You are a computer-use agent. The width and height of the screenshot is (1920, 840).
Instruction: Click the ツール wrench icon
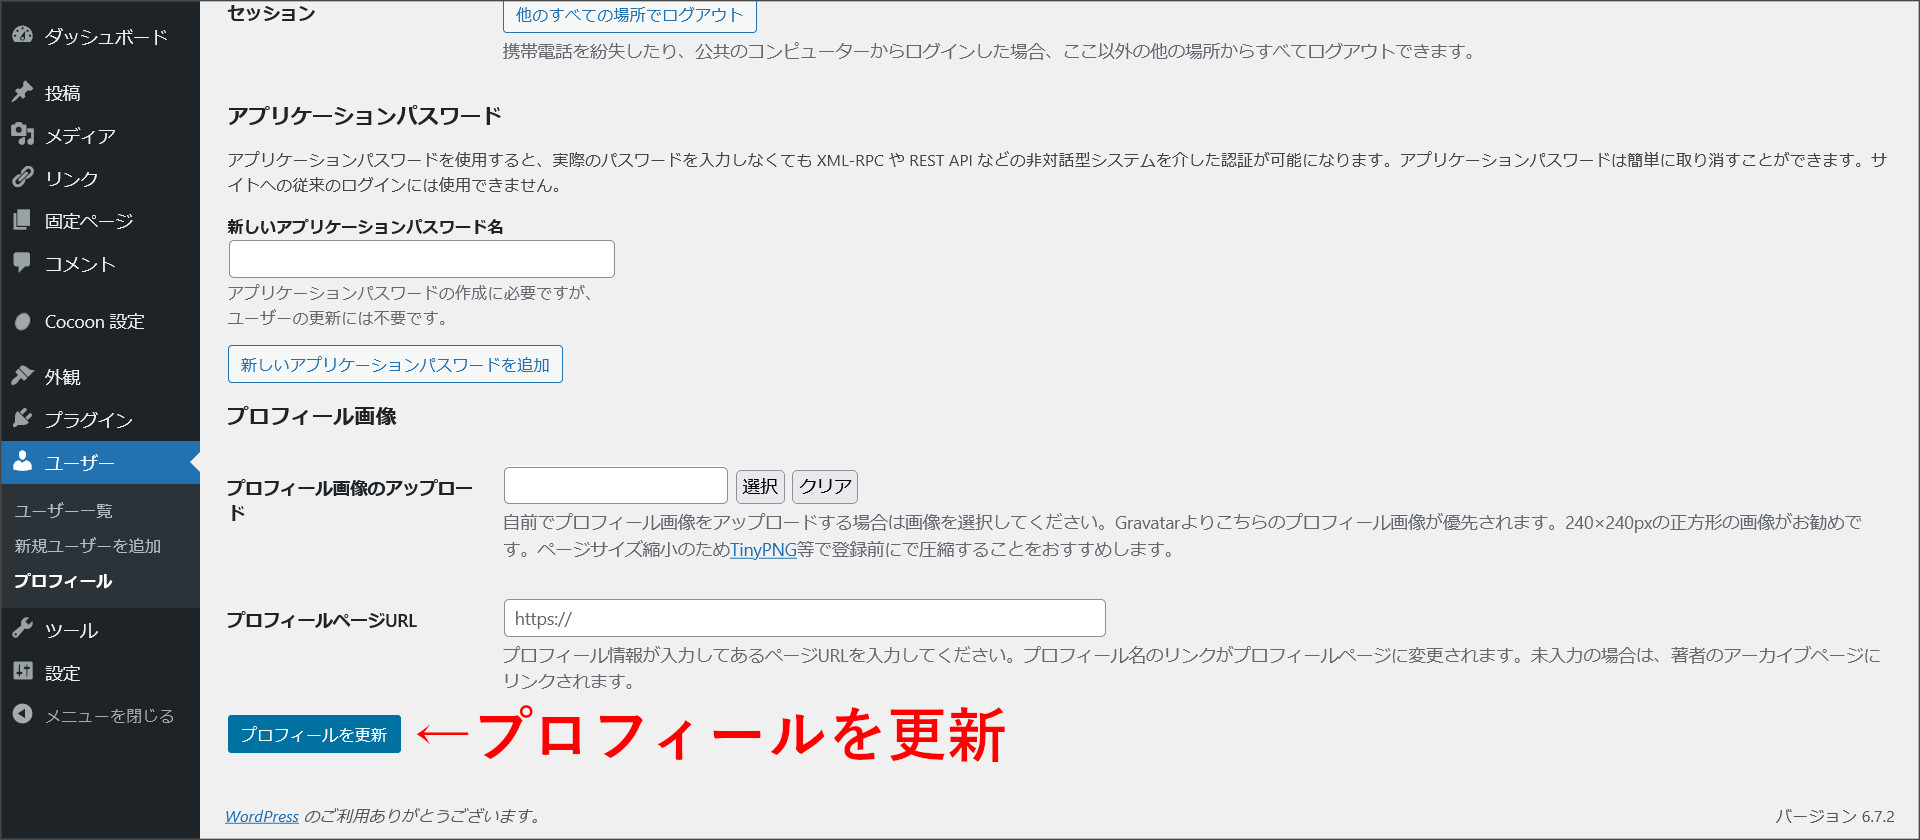pyautogui.click(x=22, y=628)
